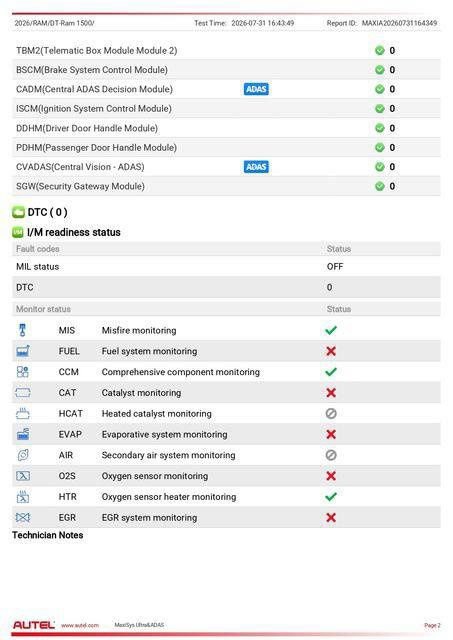
Task: Click the misfire monitoring piston icon
Action: point(22,330)
